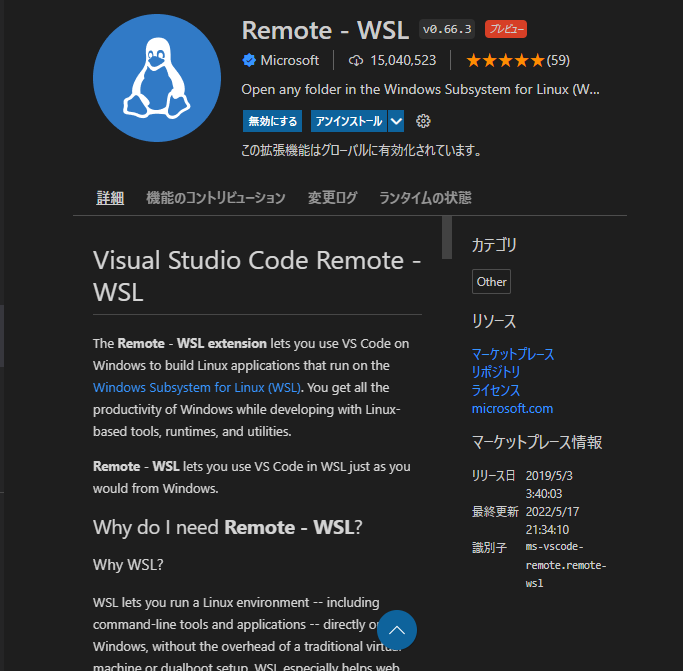Click the ms-vscode-remote.remote-wsl identifier
Image resolution: width=683 pixels, height=671 pixels.
(566, 565)
